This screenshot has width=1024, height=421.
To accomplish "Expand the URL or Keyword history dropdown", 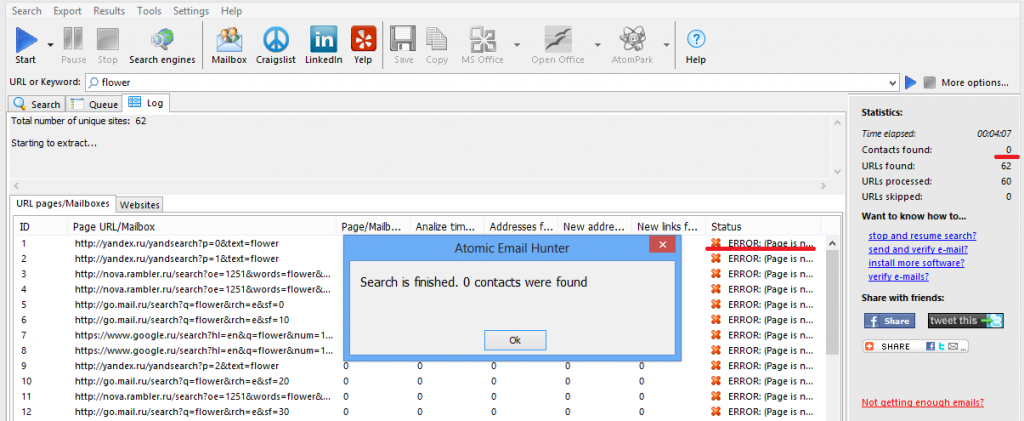I will (x=893, y=83).
